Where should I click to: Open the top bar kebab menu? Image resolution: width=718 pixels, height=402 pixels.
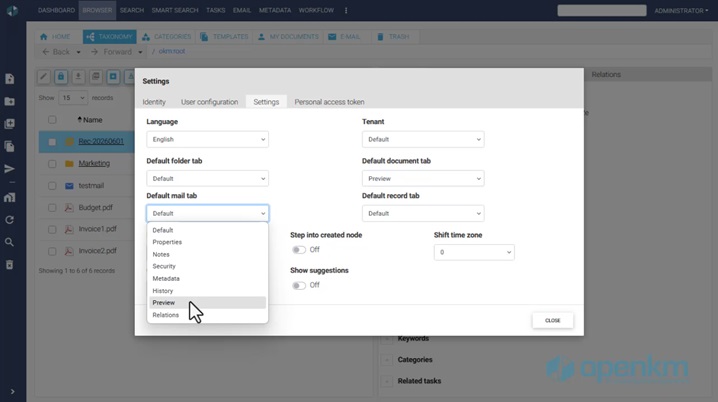point(346,10)
